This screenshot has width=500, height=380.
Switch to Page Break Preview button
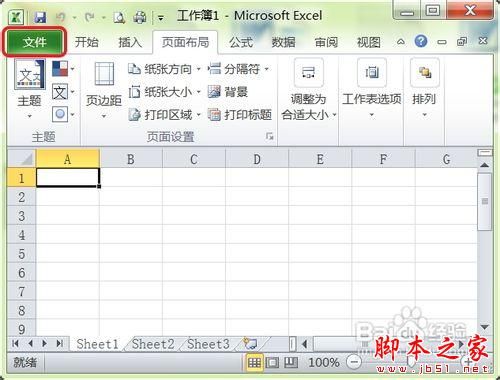click(291, 363)
